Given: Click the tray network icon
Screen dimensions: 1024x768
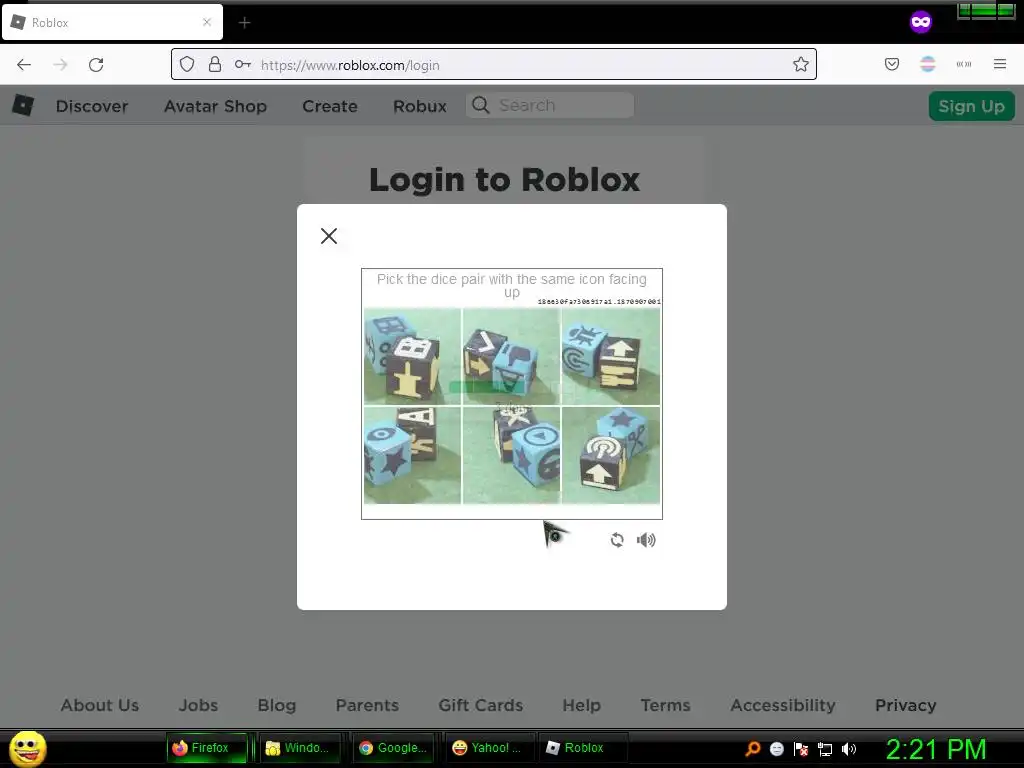Looking at the screenshot, I should point(825,748).
